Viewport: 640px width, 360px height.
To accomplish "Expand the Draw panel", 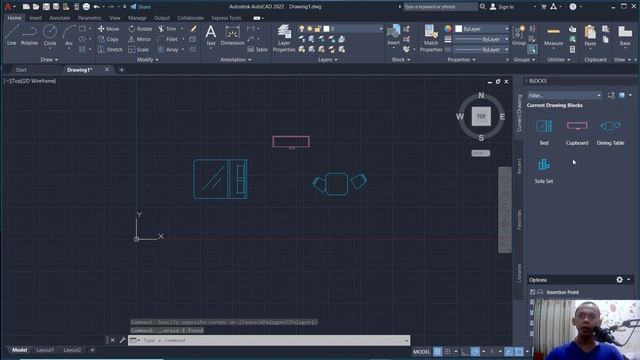I will coord(49,60).
